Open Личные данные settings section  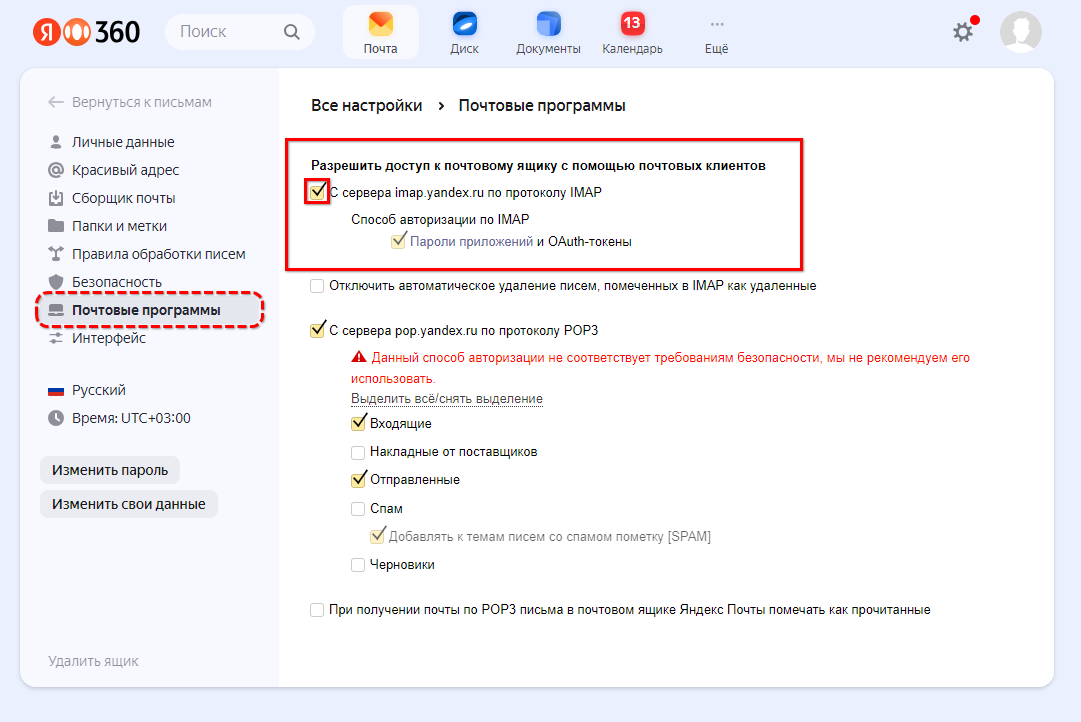pyautogui.click(x=123, y=142)
